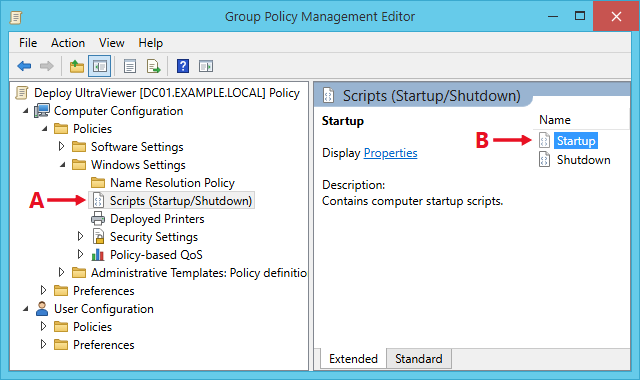Collapse the User Configuration node
Screen dimensions: 640x380
coord(25,309)
